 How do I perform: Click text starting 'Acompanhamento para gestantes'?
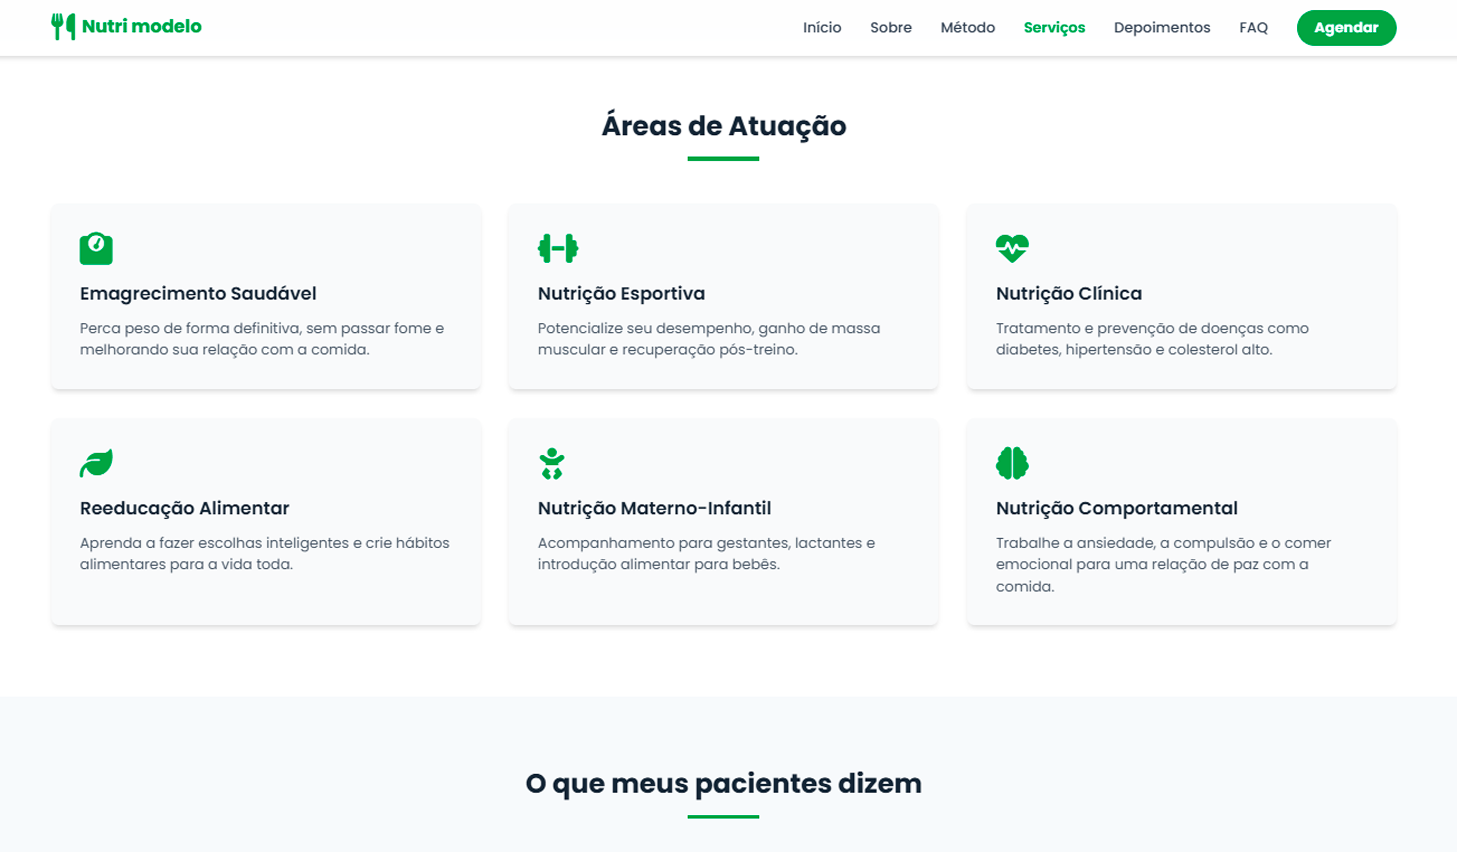point(706,554)
